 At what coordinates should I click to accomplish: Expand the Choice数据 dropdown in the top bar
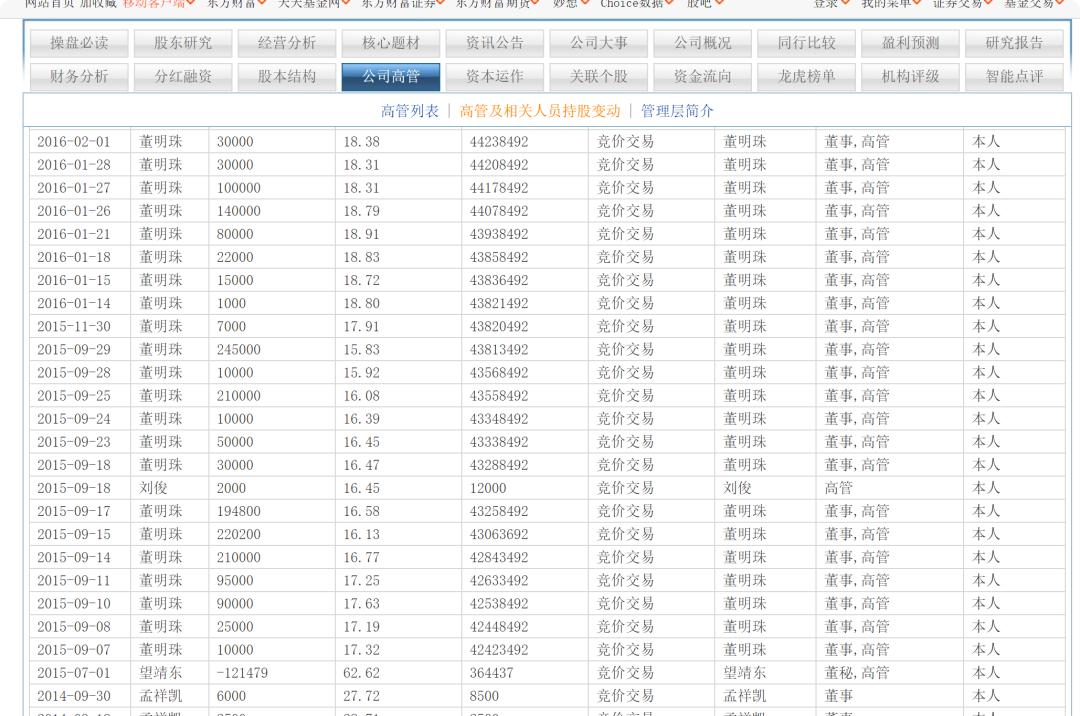(x=636, y=3)
